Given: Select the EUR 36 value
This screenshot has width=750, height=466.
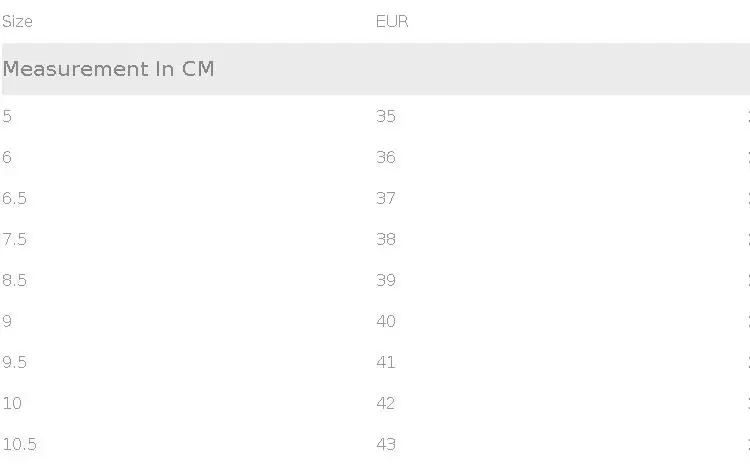Looking at the screenshot, I should tap(386, 157).
